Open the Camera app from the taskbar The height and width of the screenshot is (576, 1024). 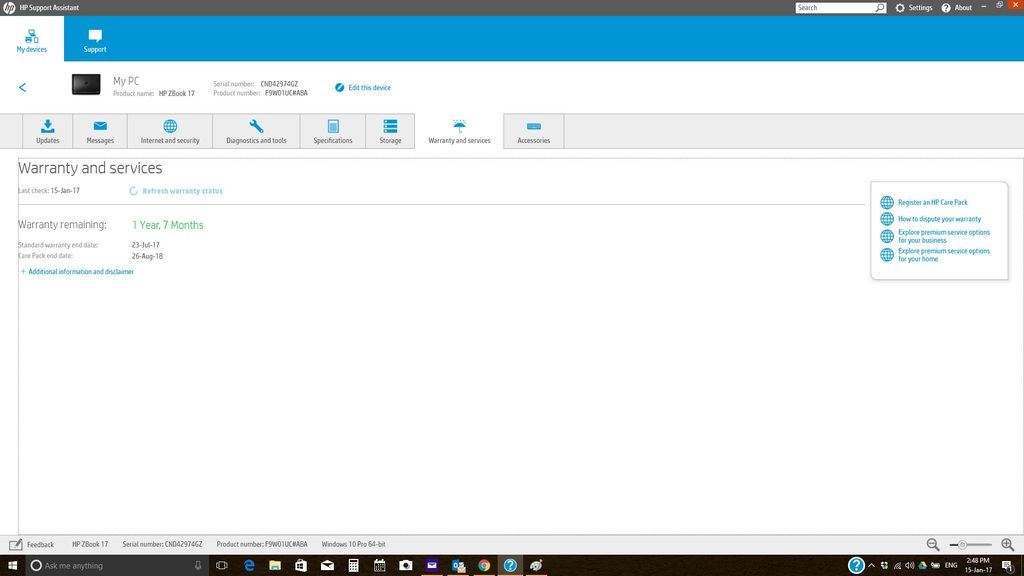pos(406,566)
